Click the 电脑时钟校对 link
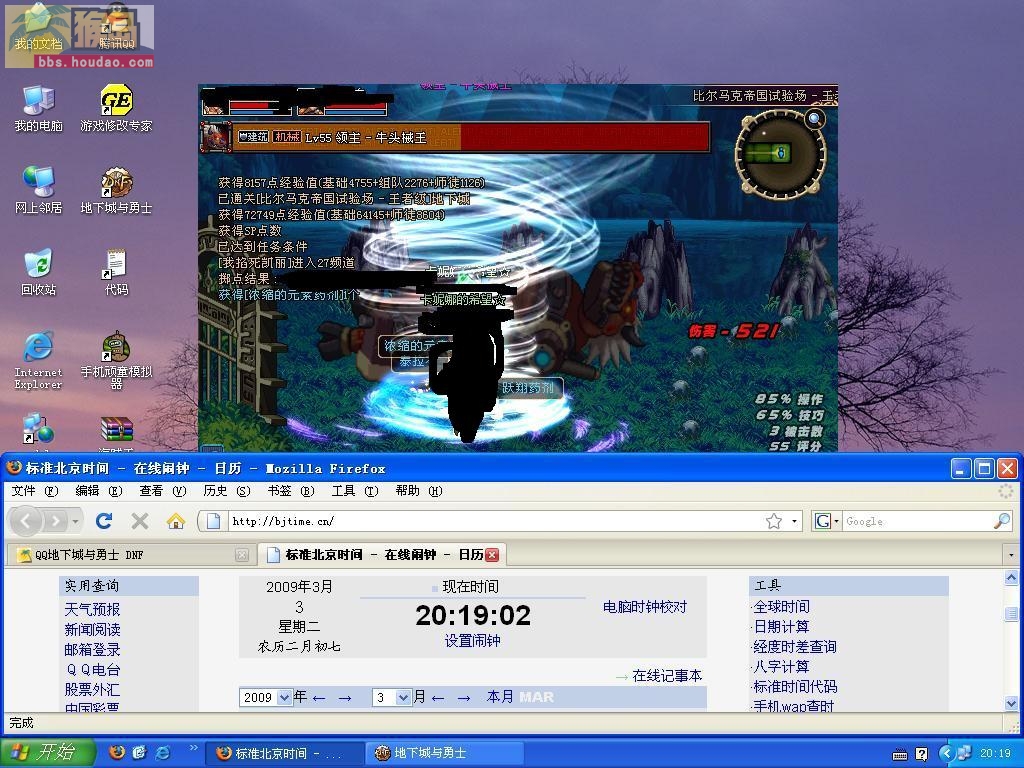Image resolution: width=1024 pixels, height=768 pixels. pyautogui.click(x=645, y=607)
